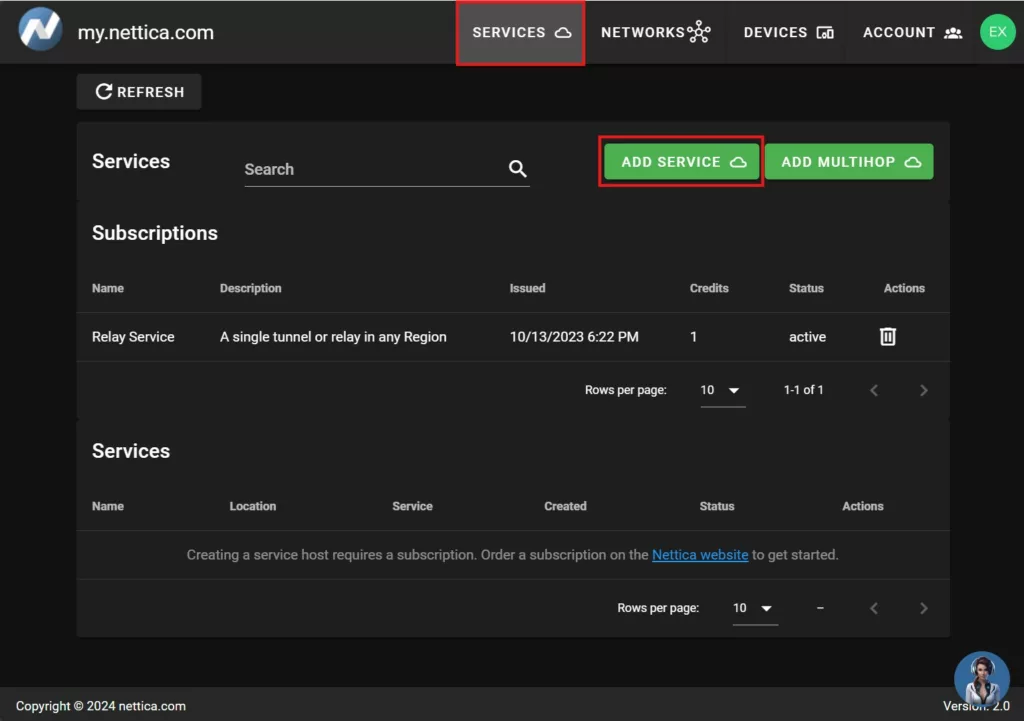Screen dimensions: 1024x721
Task: Click the search magnifying glass icon
Action: click(517, 169)
